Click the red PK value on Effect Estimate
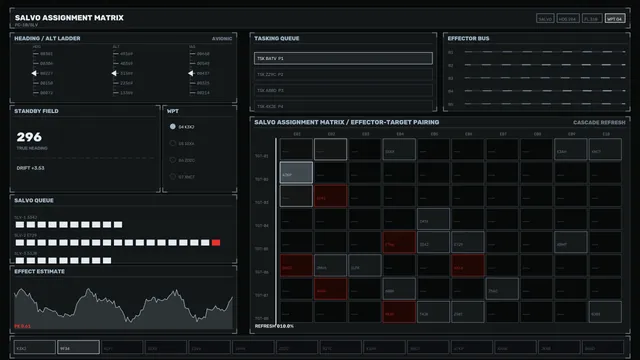640x360 pixels. (22, 326)
